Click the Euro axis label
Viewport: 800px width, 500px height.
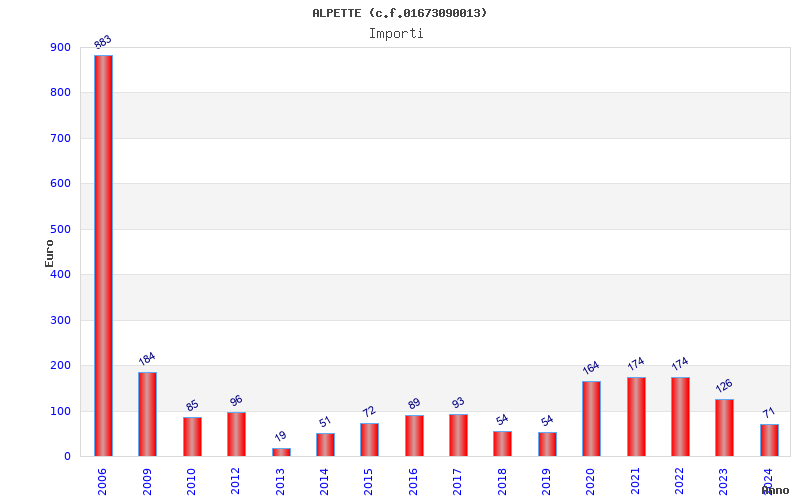pyautogui.click(x=49, y=253)
